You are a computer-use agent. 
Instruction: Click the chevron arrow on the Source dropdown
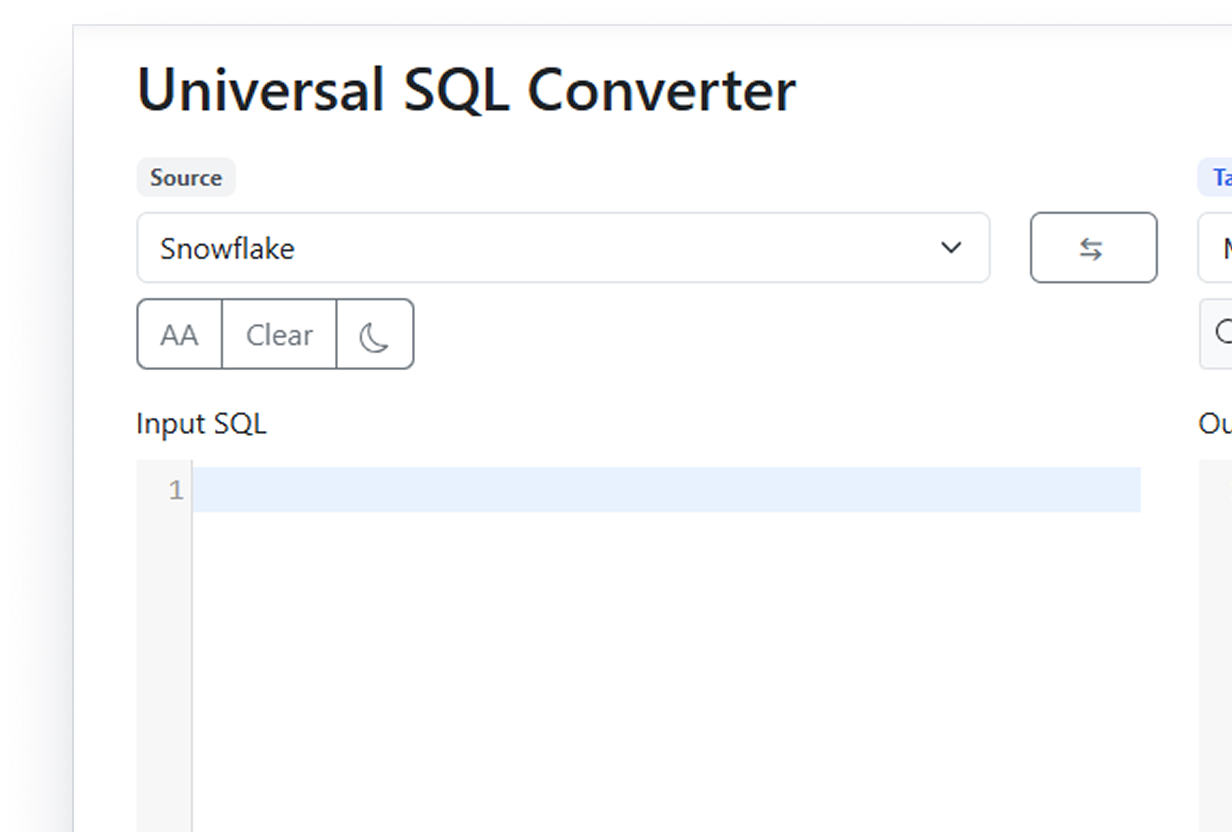point(951,248)
